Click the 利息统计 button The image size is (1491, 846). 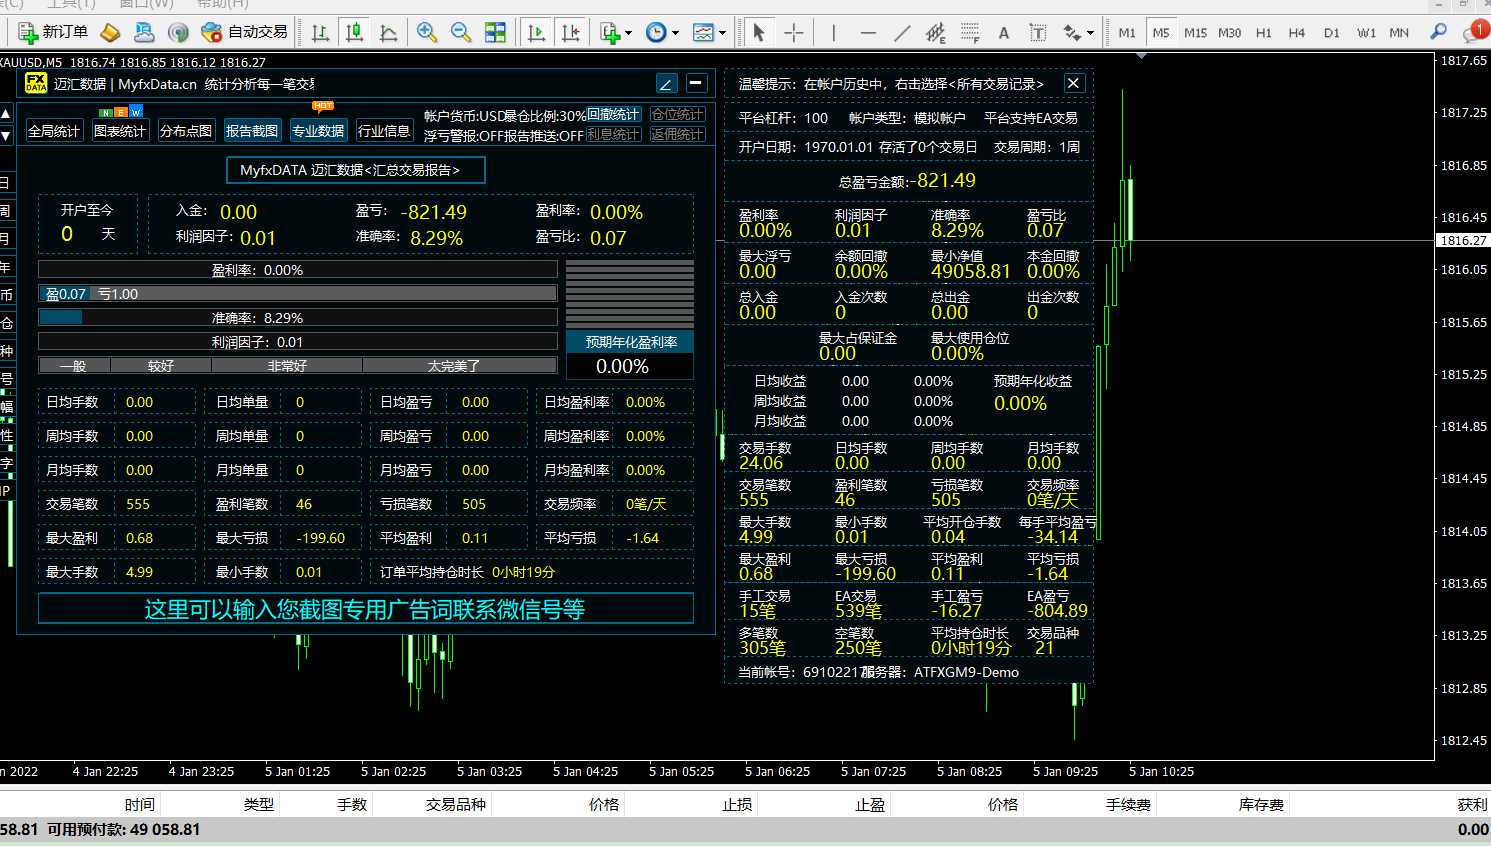[x=613, y=134]
